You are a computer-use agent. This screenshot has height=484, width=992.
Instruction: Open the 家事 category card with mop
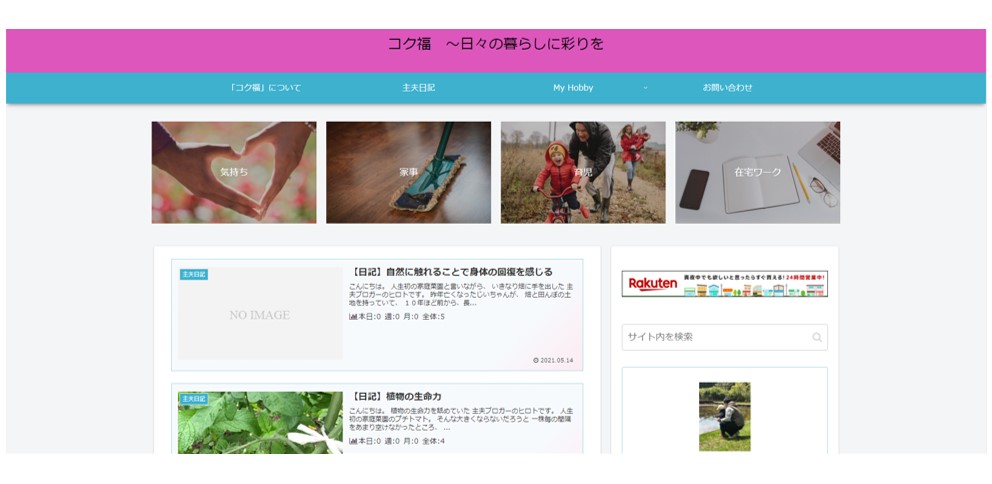408,172
